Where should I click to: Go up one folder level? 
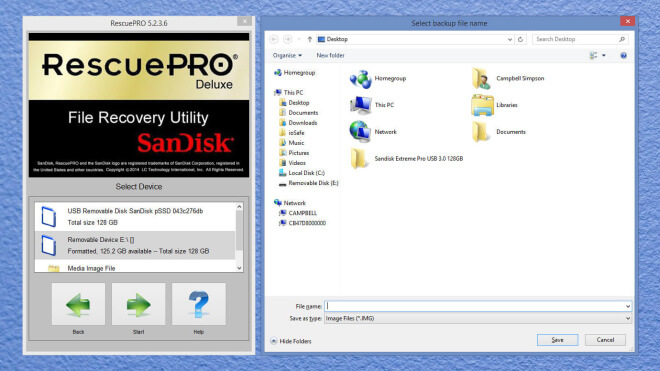pyautogui.click(x=310, y=39)
